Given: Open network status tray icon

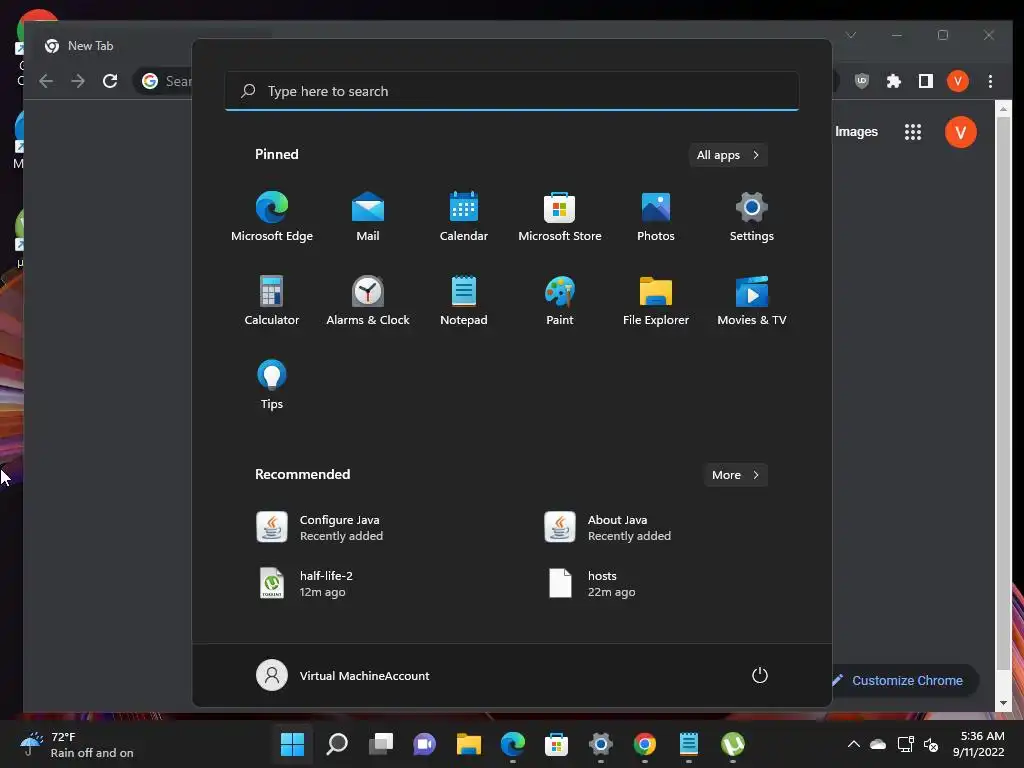Looking at the screenshot, I should tap(905, 744).
